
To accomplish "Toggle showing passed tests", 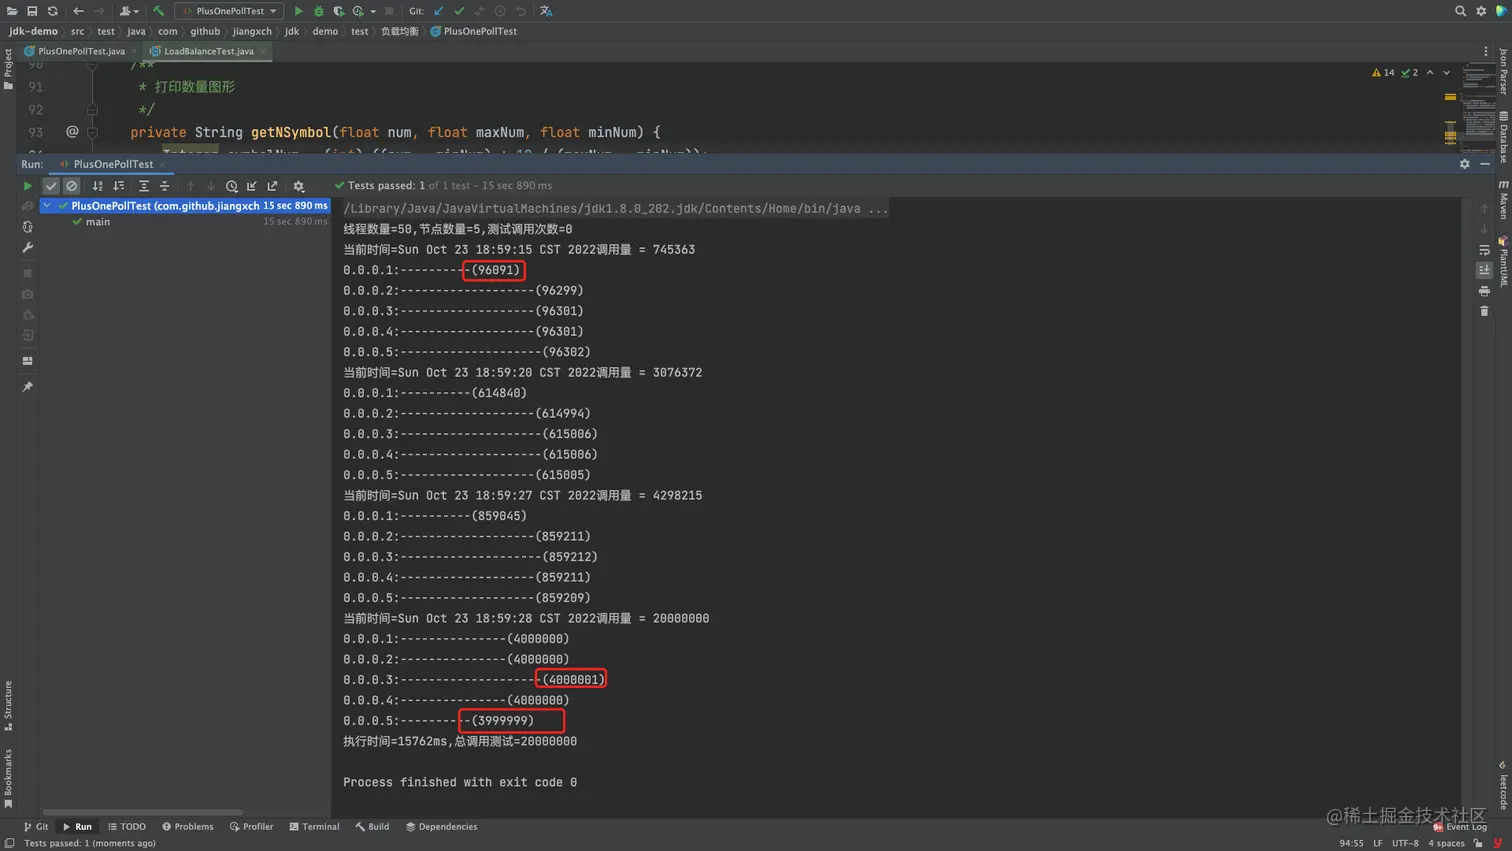I will pos(51,186).
